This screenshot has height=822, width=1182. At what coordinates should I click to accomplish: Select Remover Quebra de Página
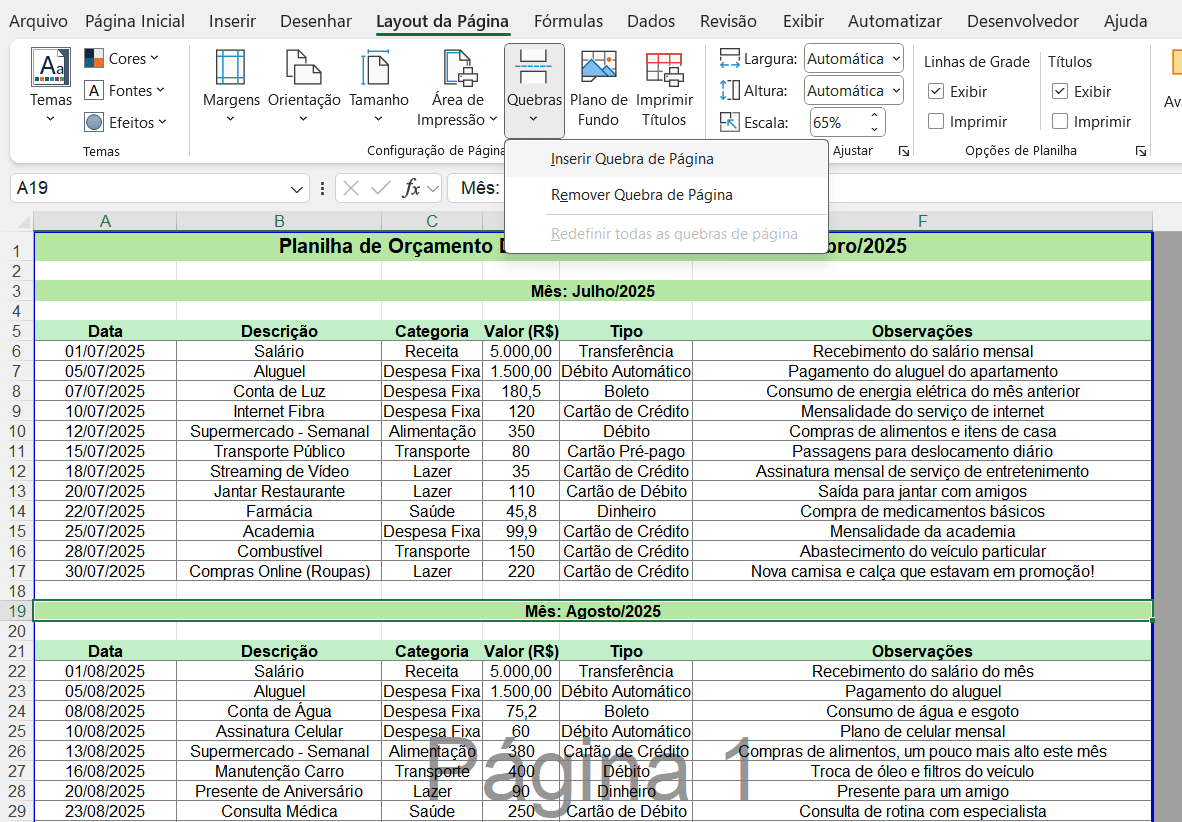pos(641,195)
